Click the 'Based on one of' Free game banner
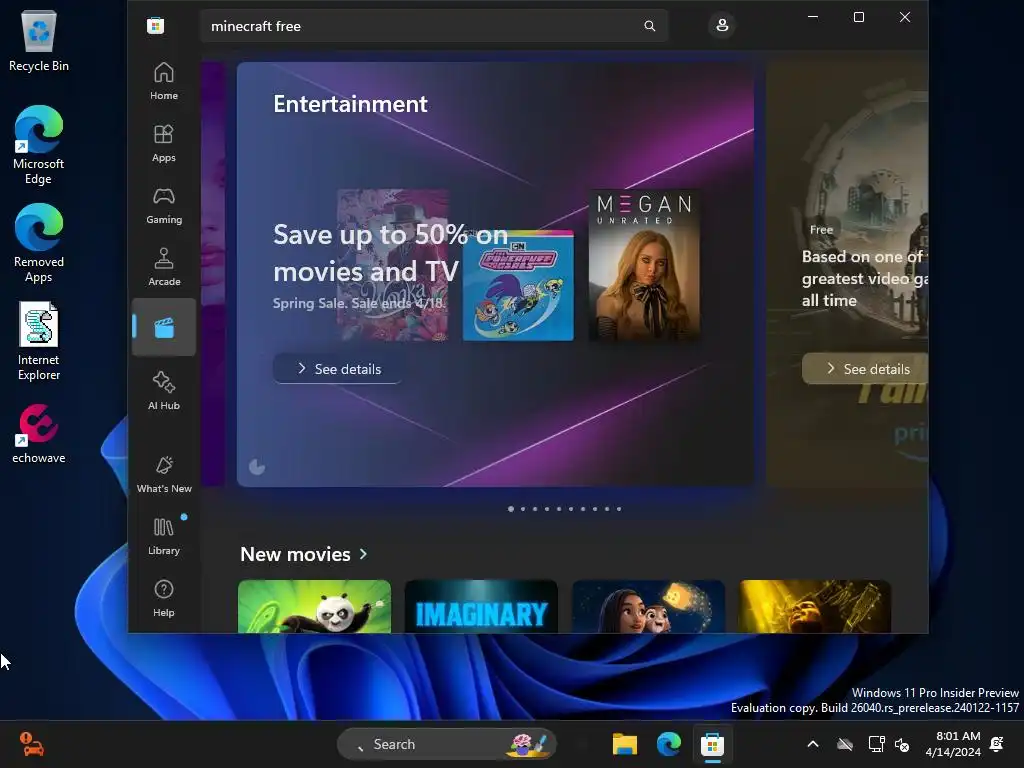1024x768 pixels. click(x=847, y=274)
